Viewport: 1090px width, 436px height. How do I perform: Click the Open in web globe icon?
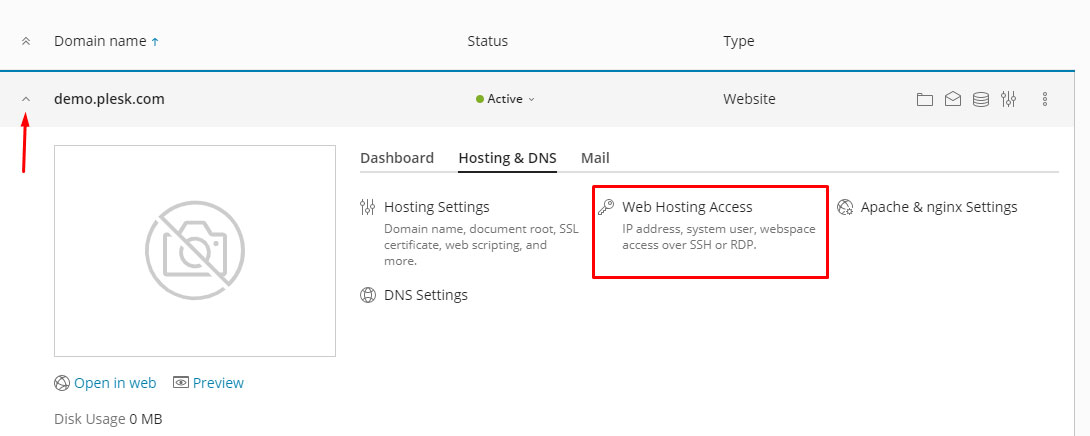[x=62, y=383]
